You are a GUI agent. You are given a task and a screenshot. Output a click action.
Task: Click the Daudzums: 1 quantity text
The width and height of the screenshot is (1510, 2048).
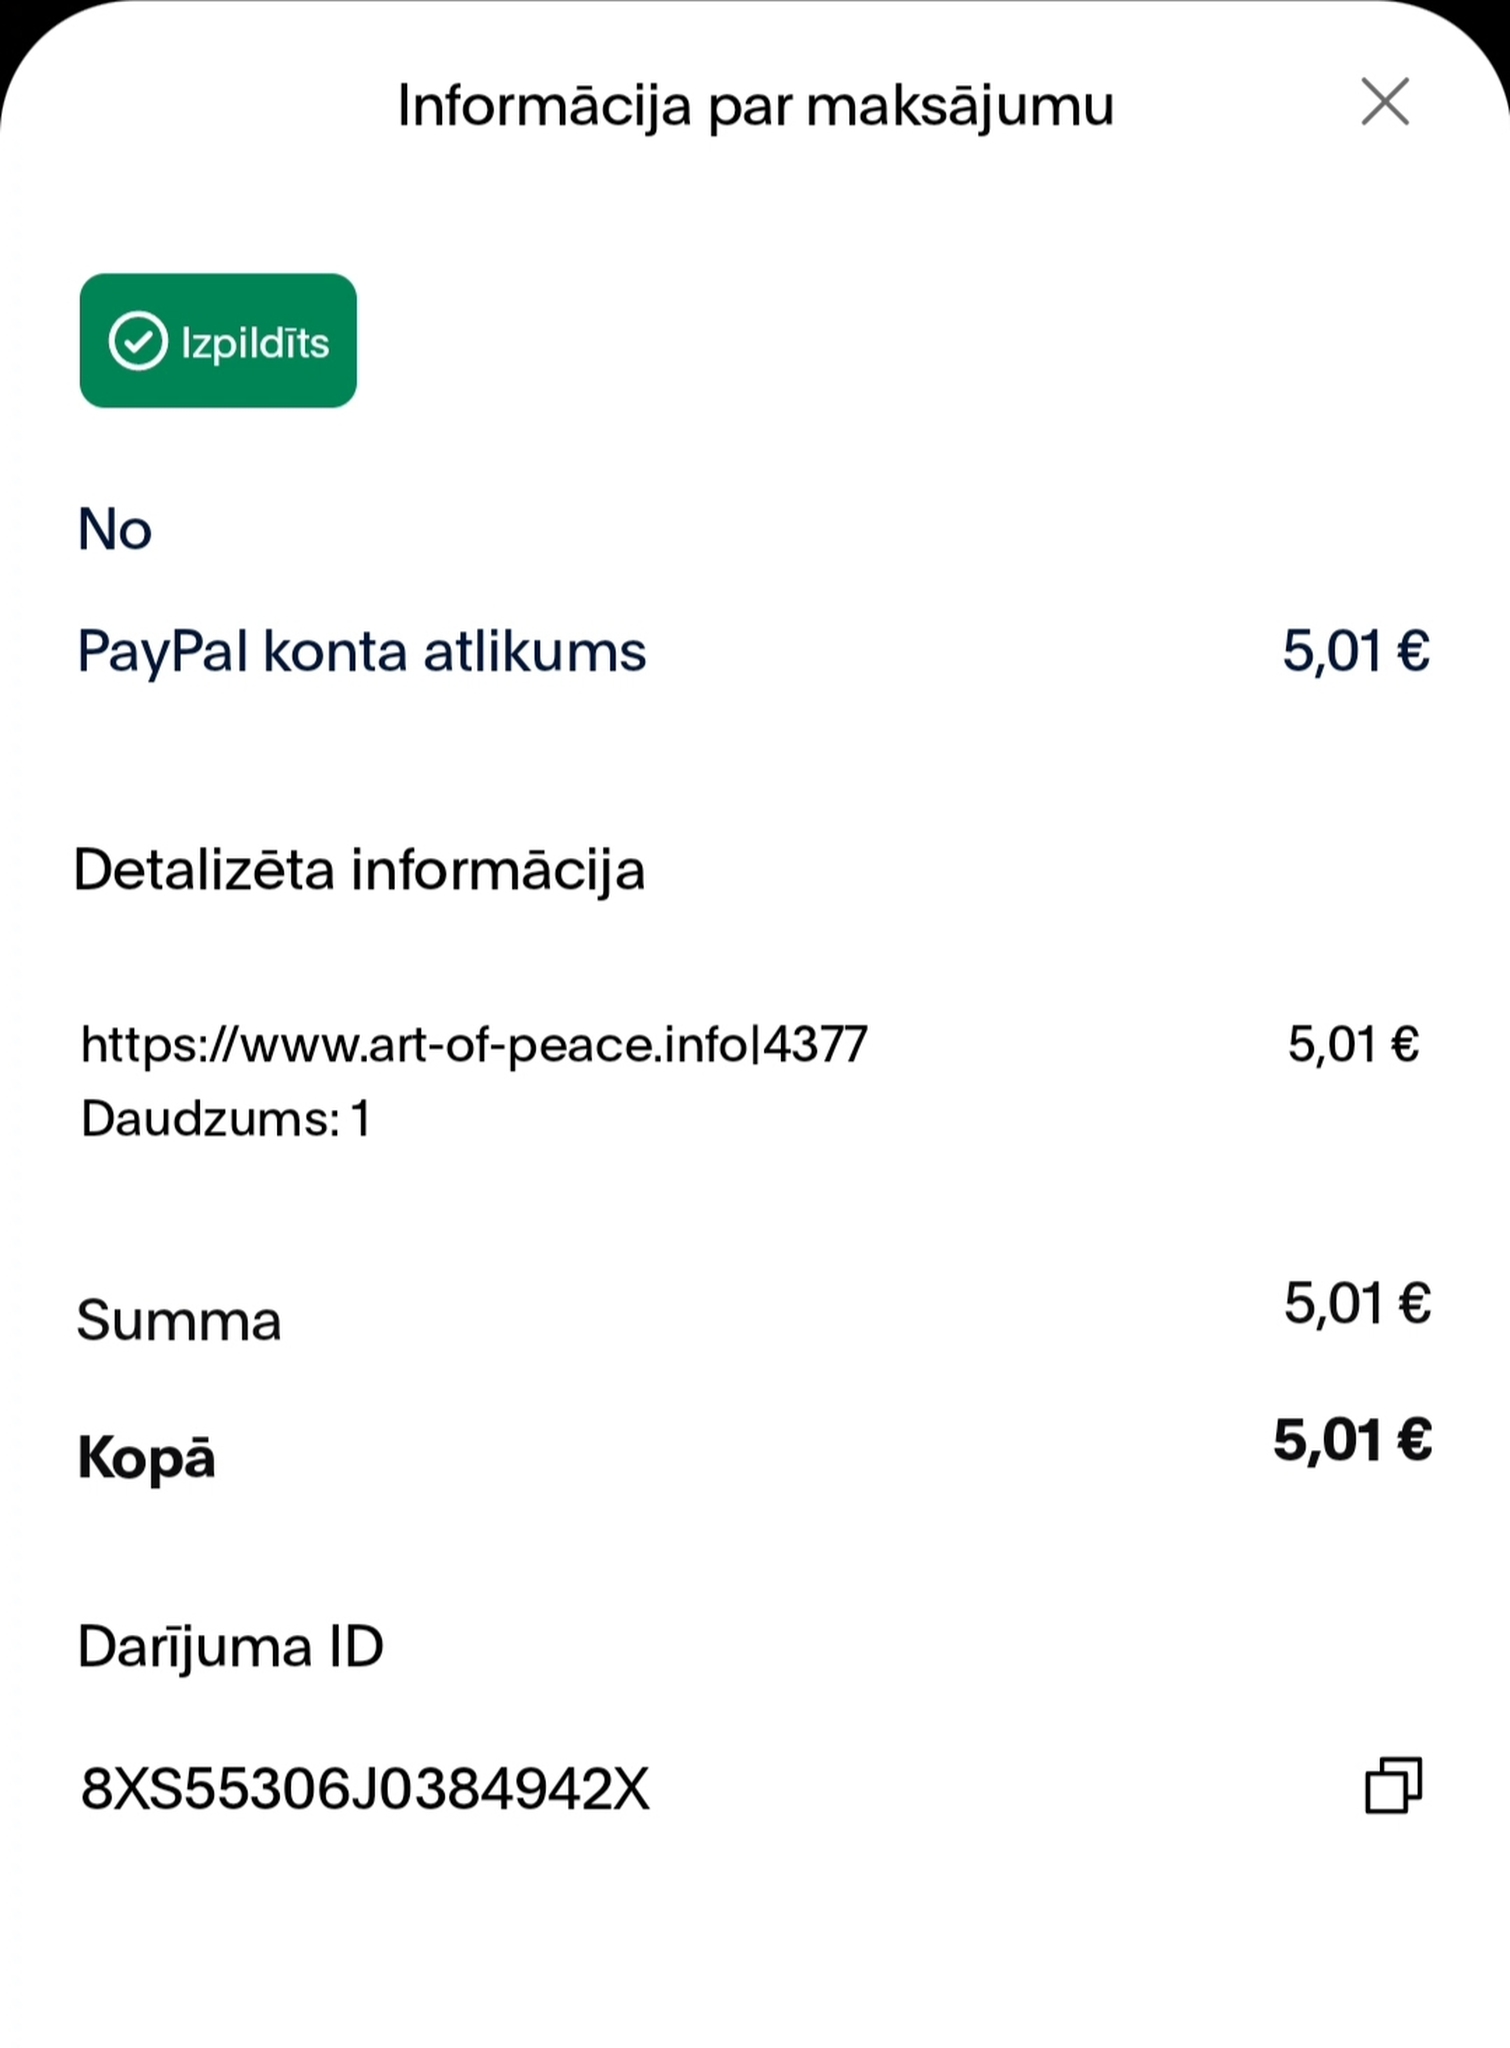point(226,1118)
